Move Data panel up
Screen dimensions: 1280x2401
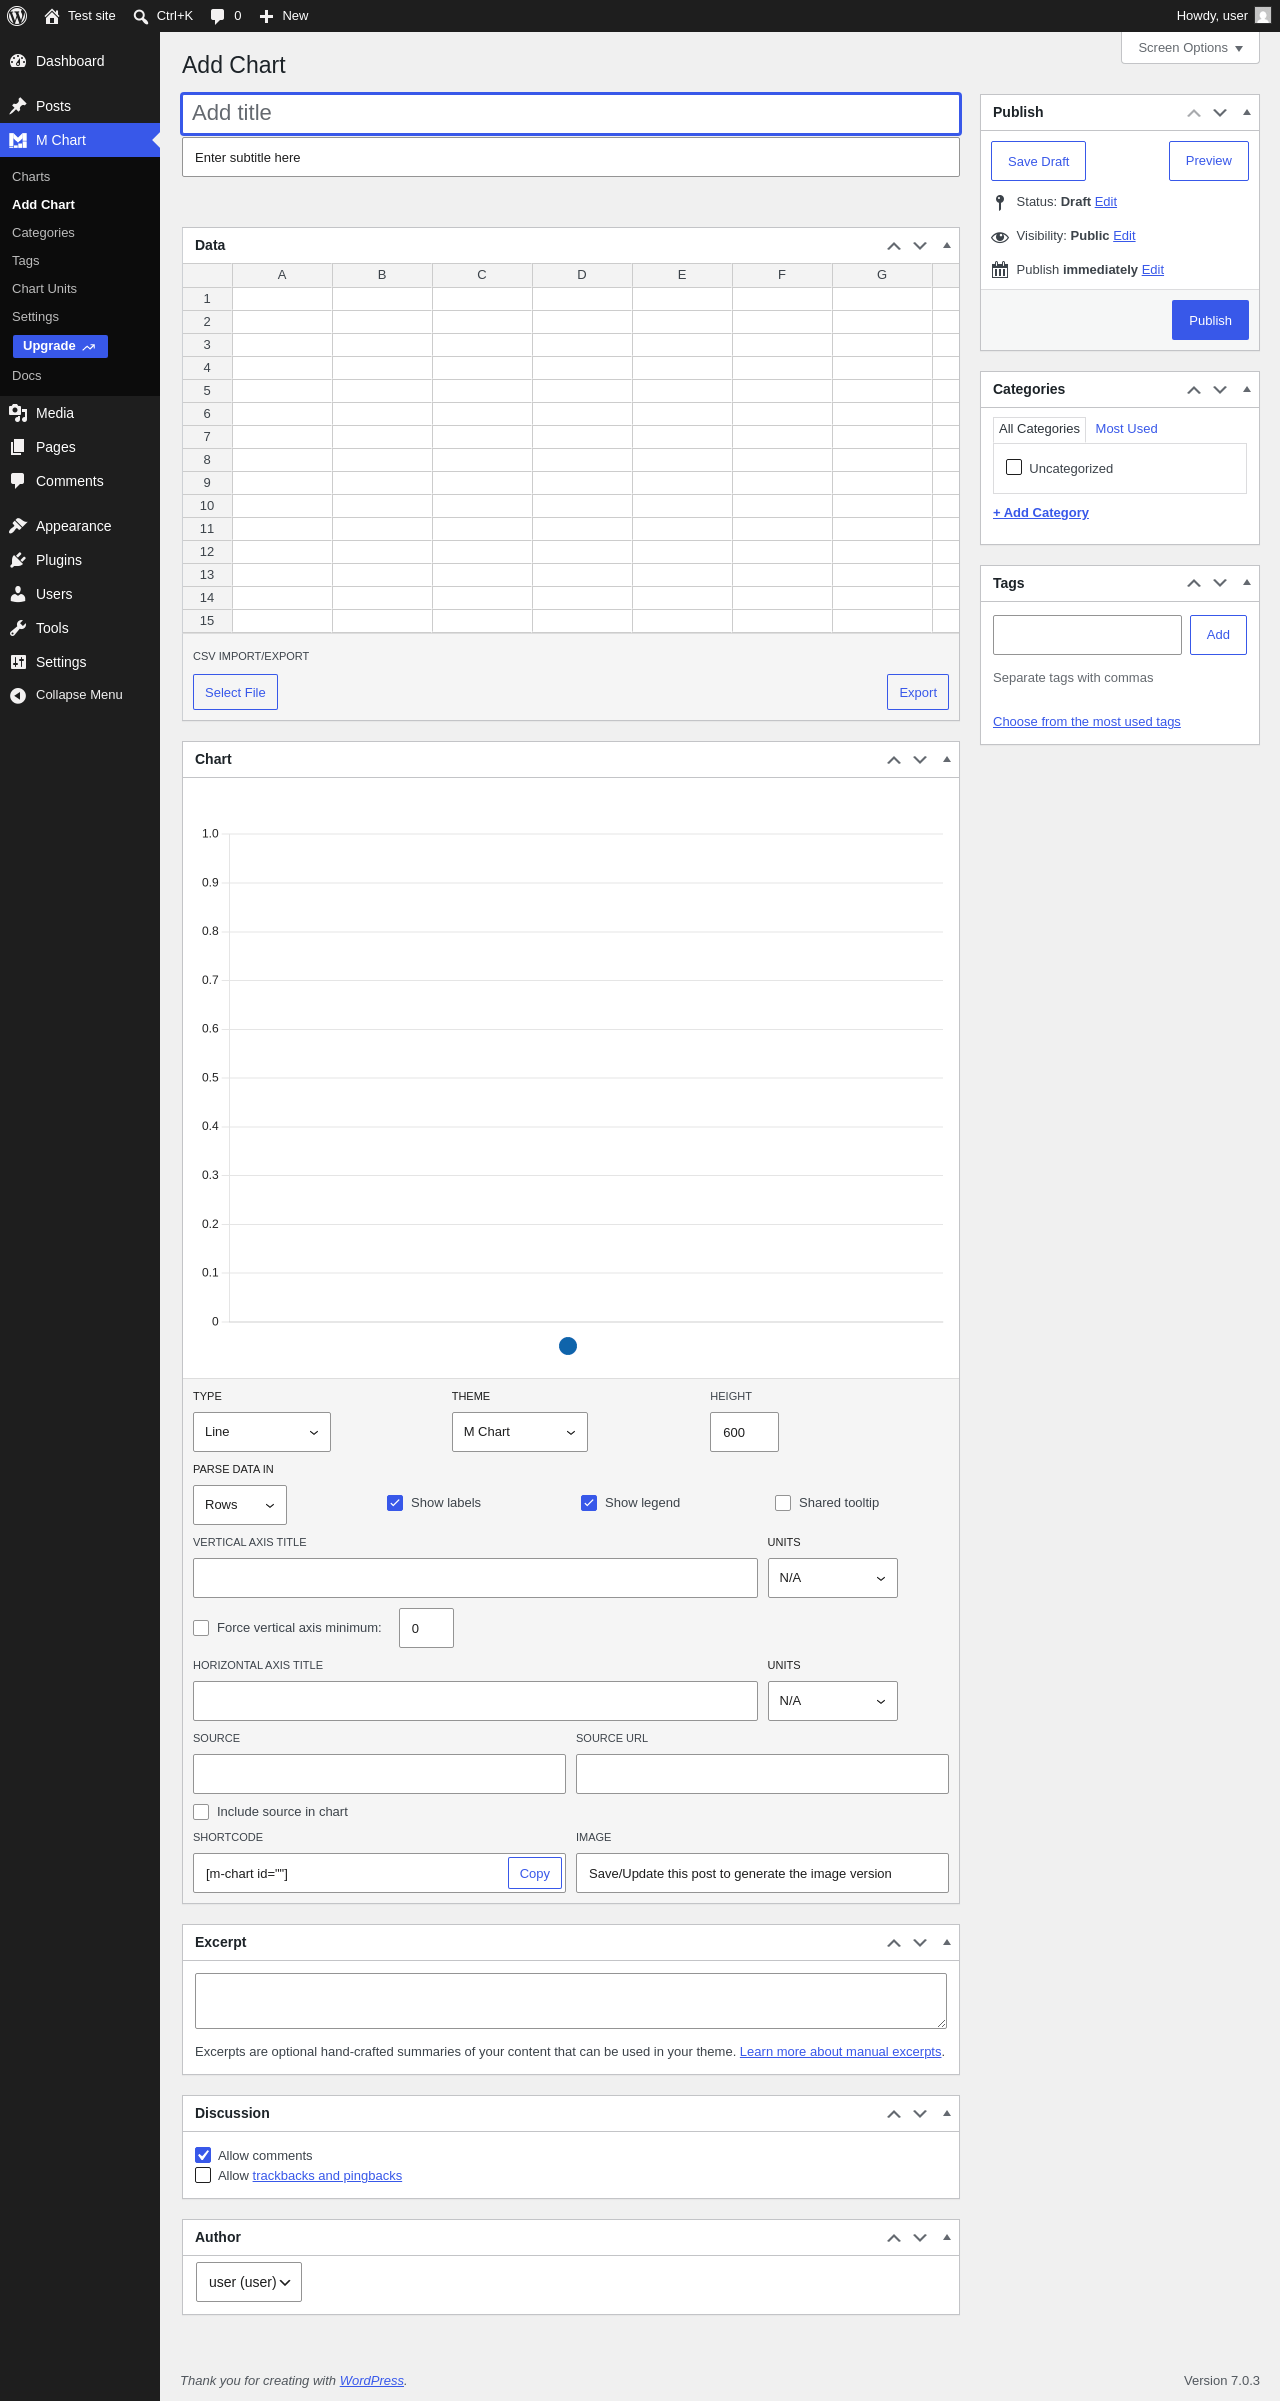click(x=894, y=246)
